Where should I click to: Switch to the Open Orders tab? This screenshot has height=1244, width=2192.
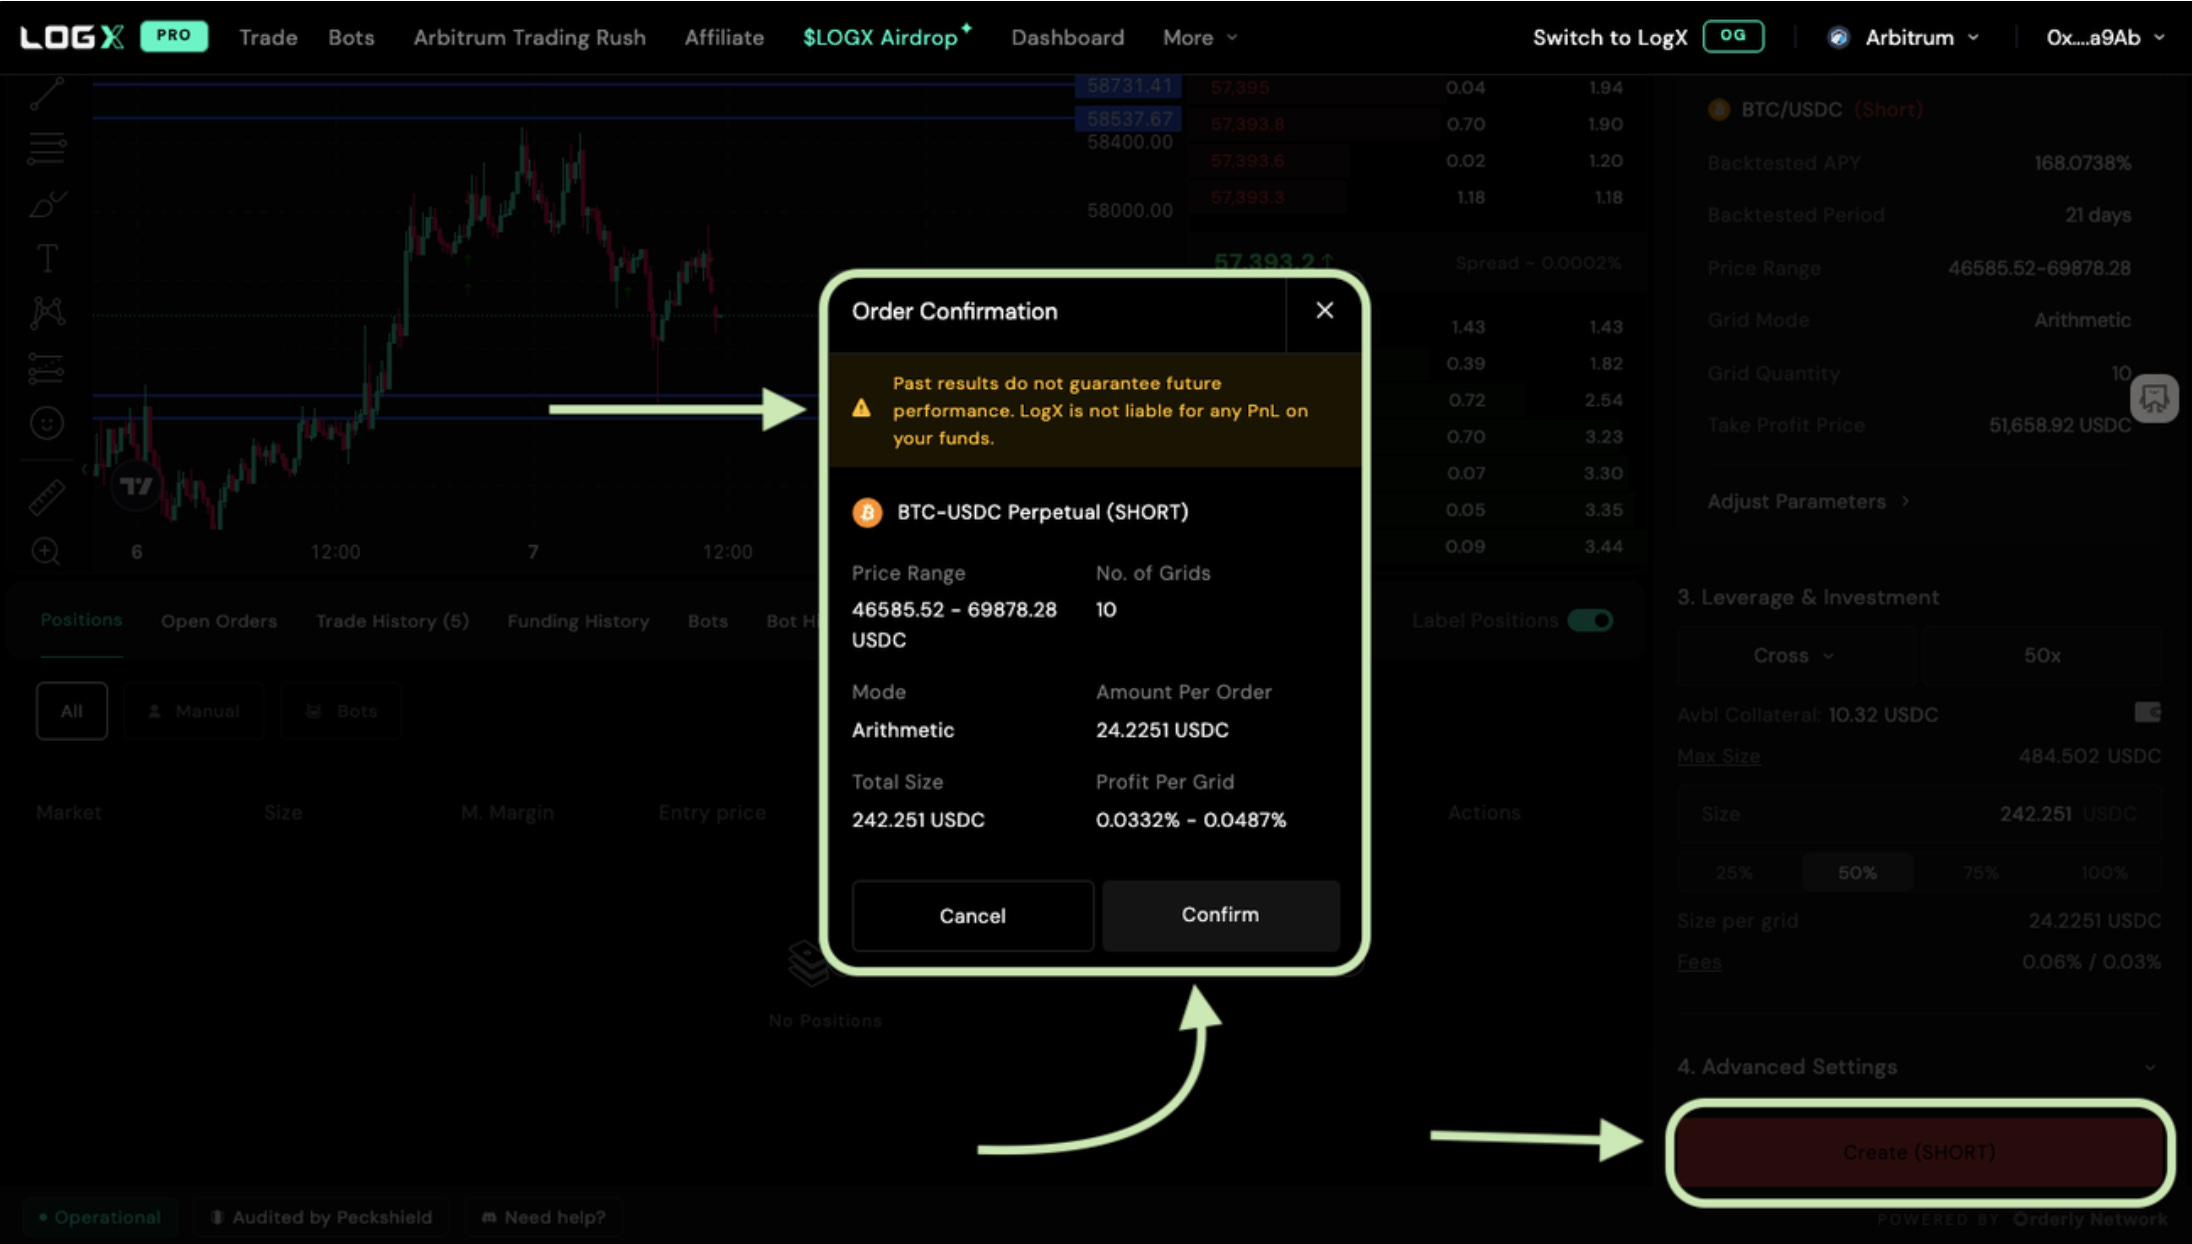click(218, 621)
